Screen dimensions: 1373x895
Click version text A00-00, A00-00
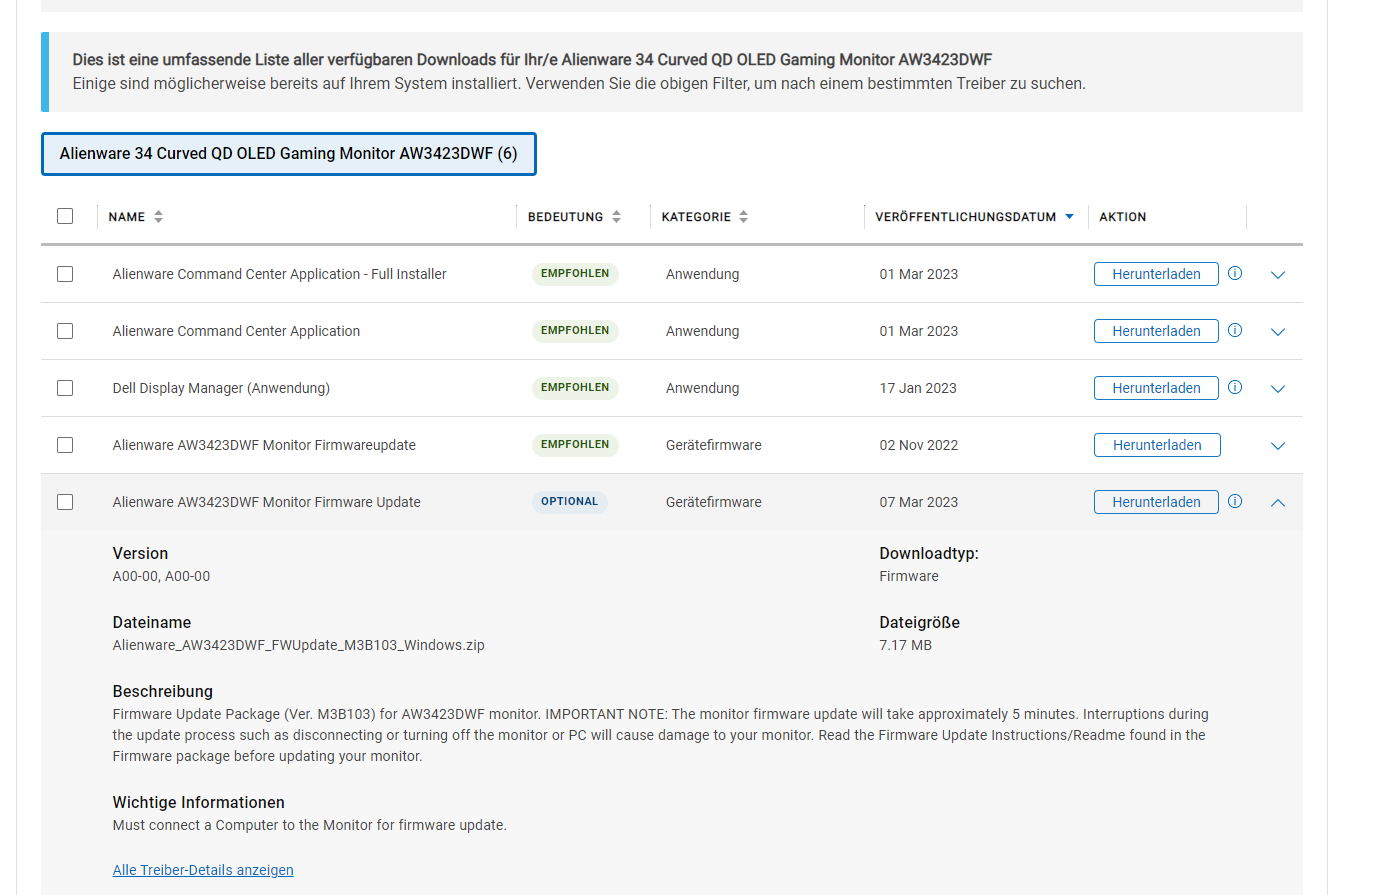tap(161, 576)
